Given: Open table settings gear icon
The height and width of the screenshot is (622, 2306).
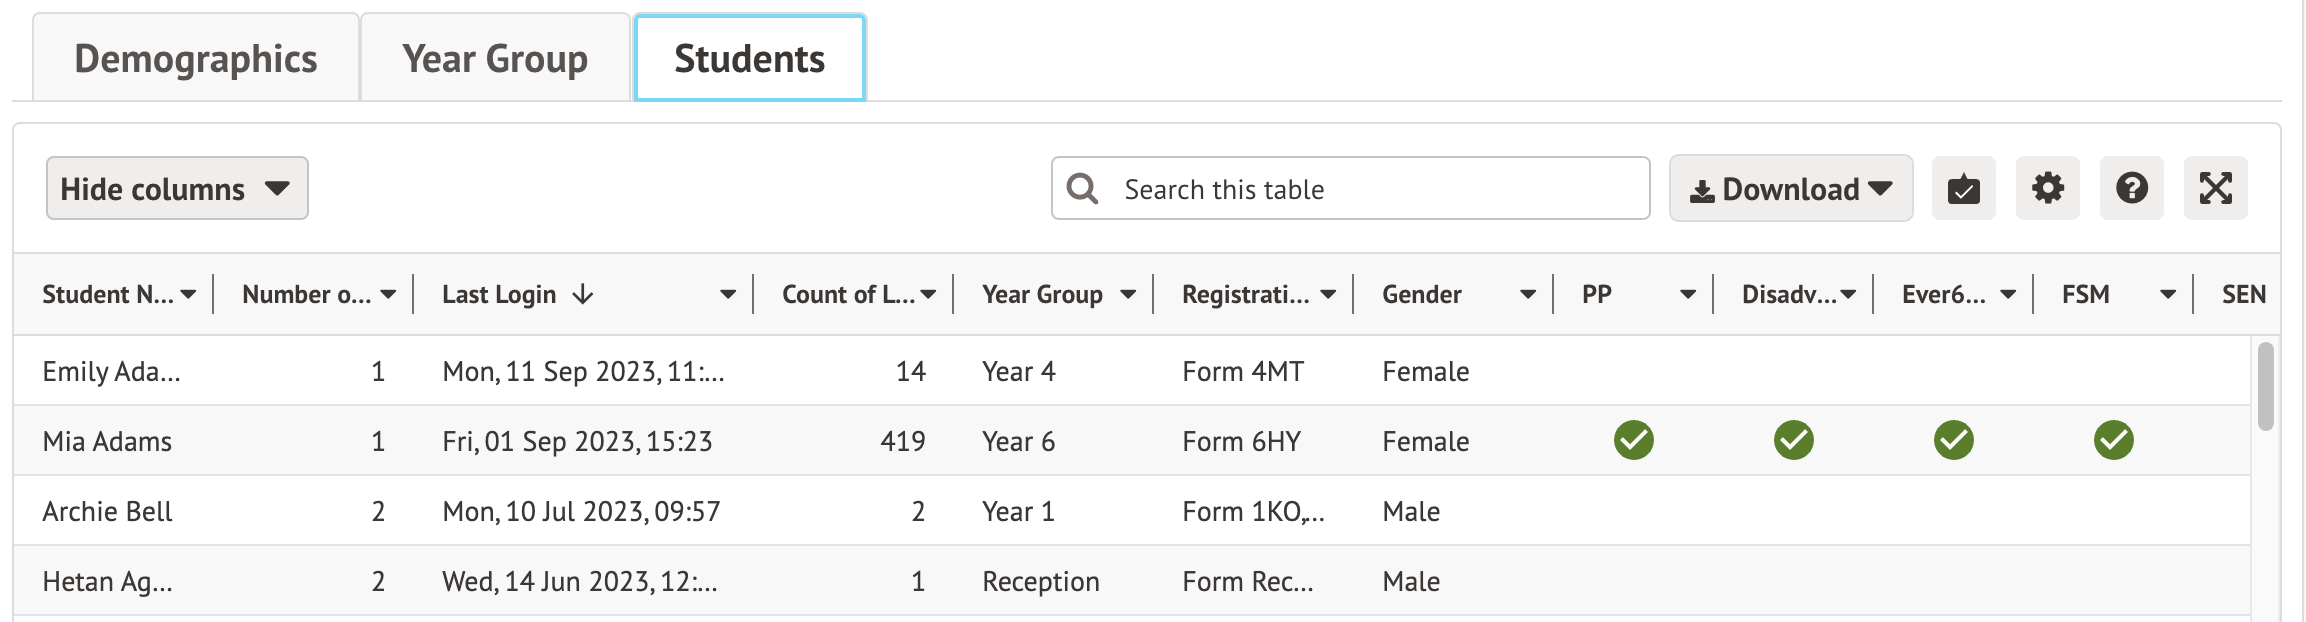Looking at the screenshot, I should tap(2047, 188).
